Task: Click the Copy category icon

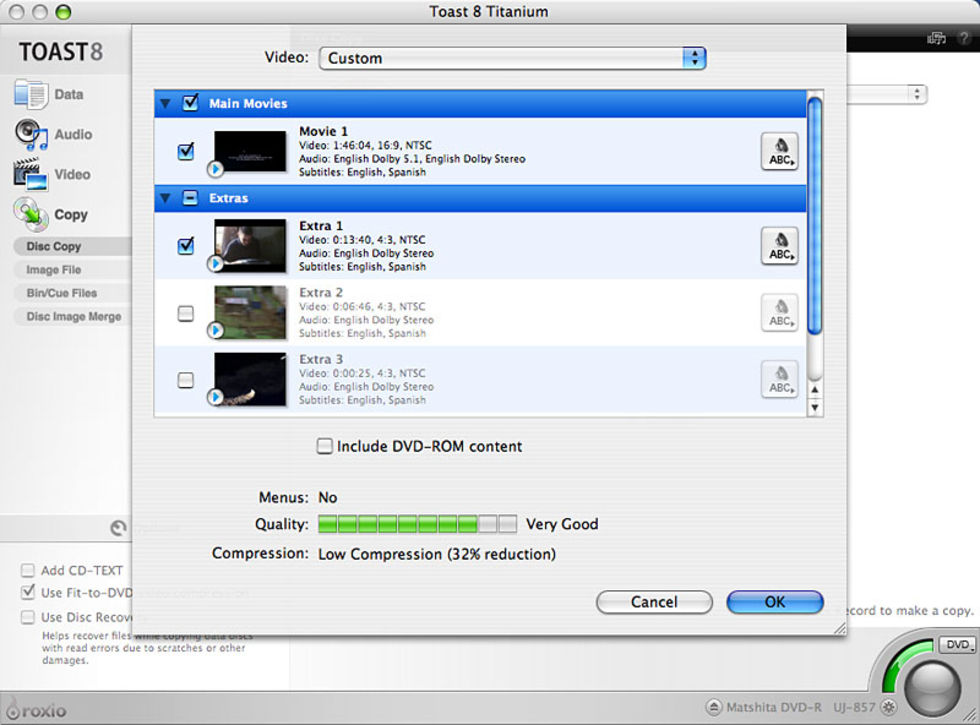Action: (x=31, y=214)
